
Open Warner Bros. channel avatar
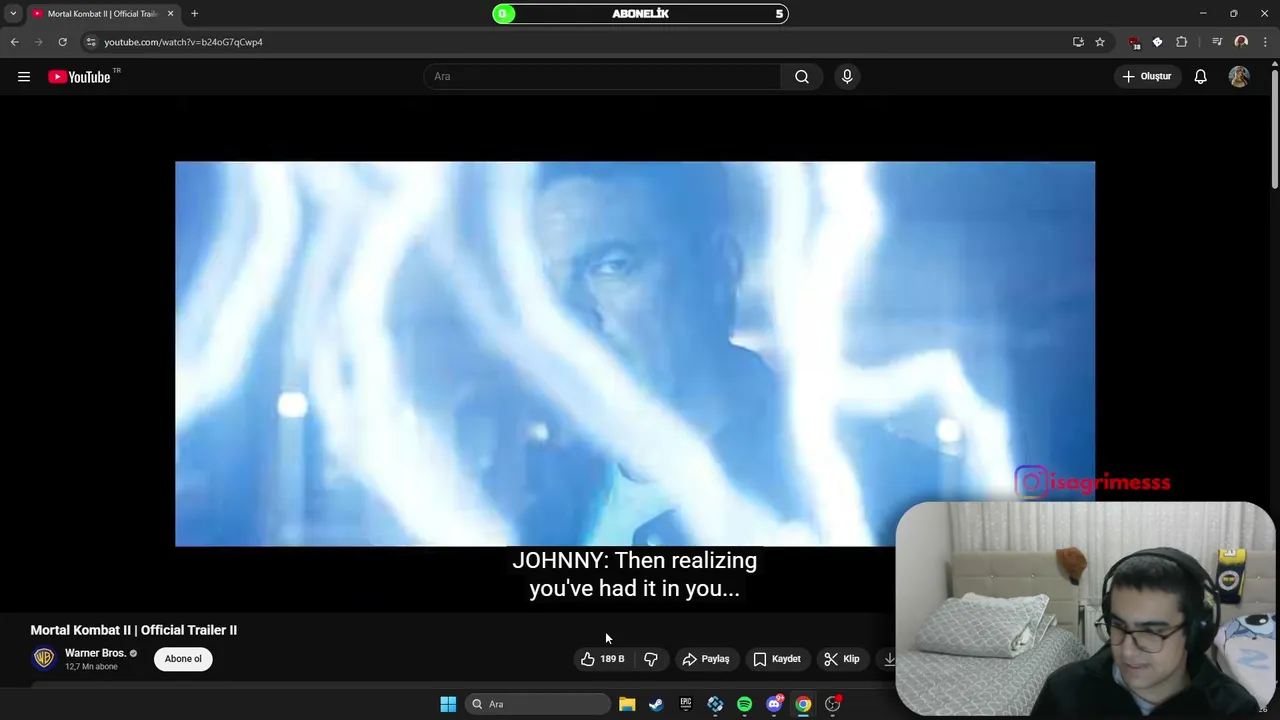[43, 658]
